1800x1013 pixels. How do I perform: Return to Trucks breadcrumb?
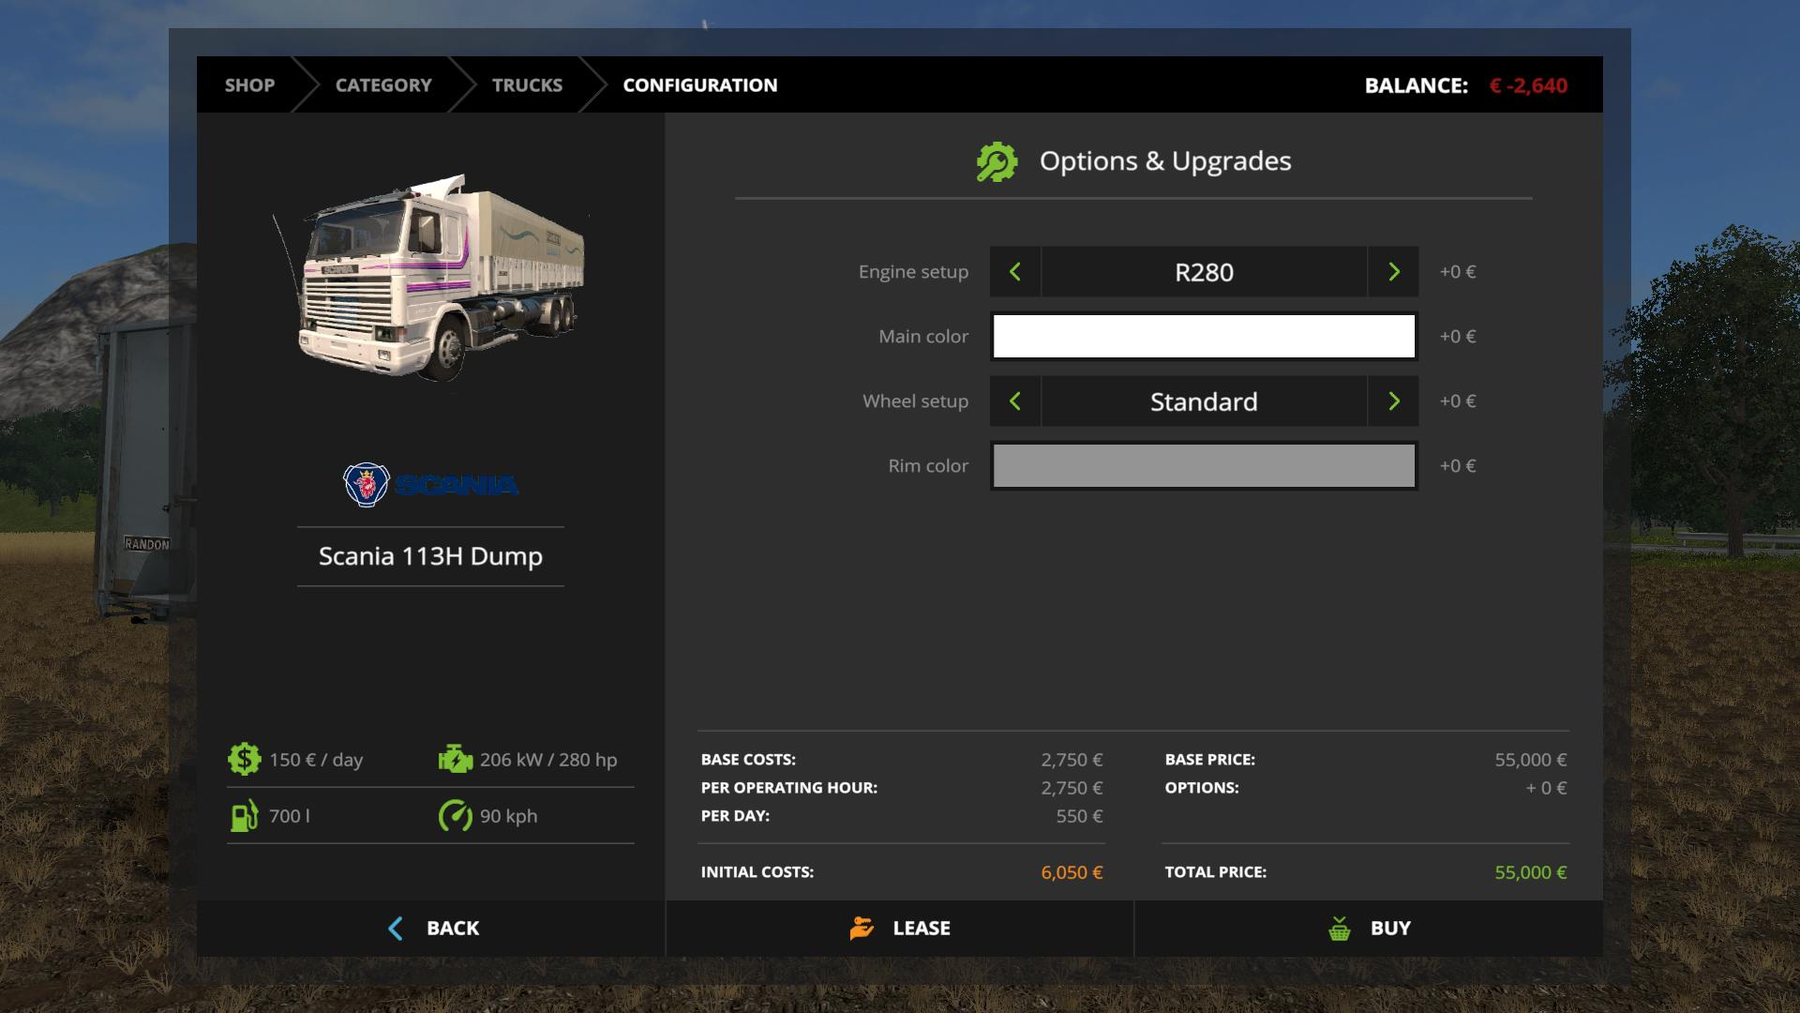(527, 85)
